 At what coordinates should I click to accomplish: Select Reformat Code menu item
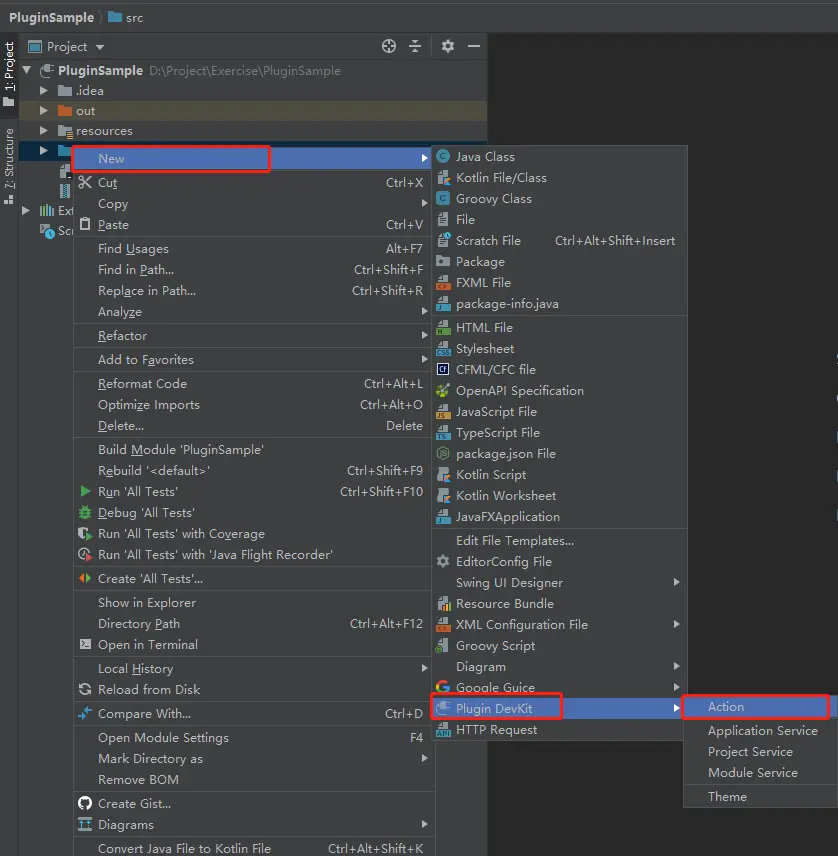253,384
